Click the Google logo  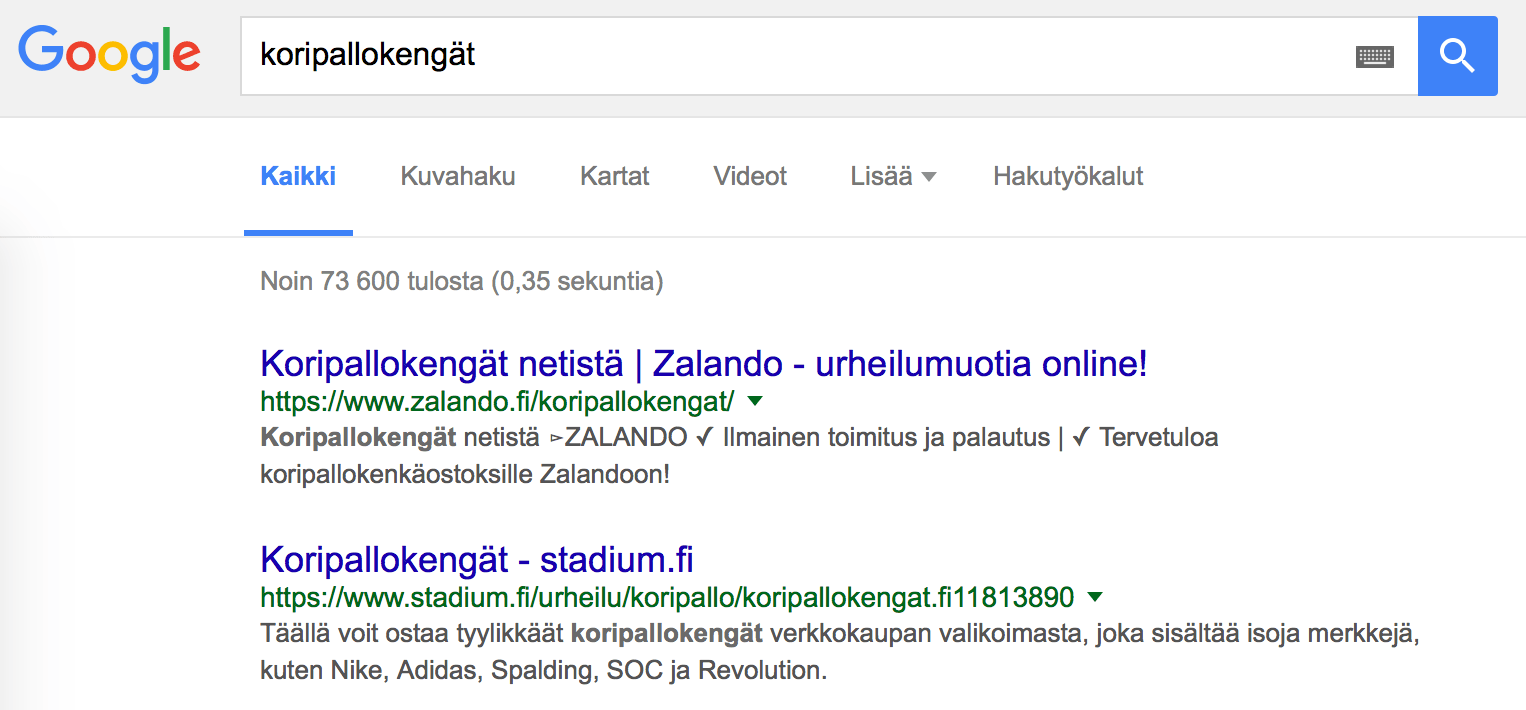click(110, 56)
